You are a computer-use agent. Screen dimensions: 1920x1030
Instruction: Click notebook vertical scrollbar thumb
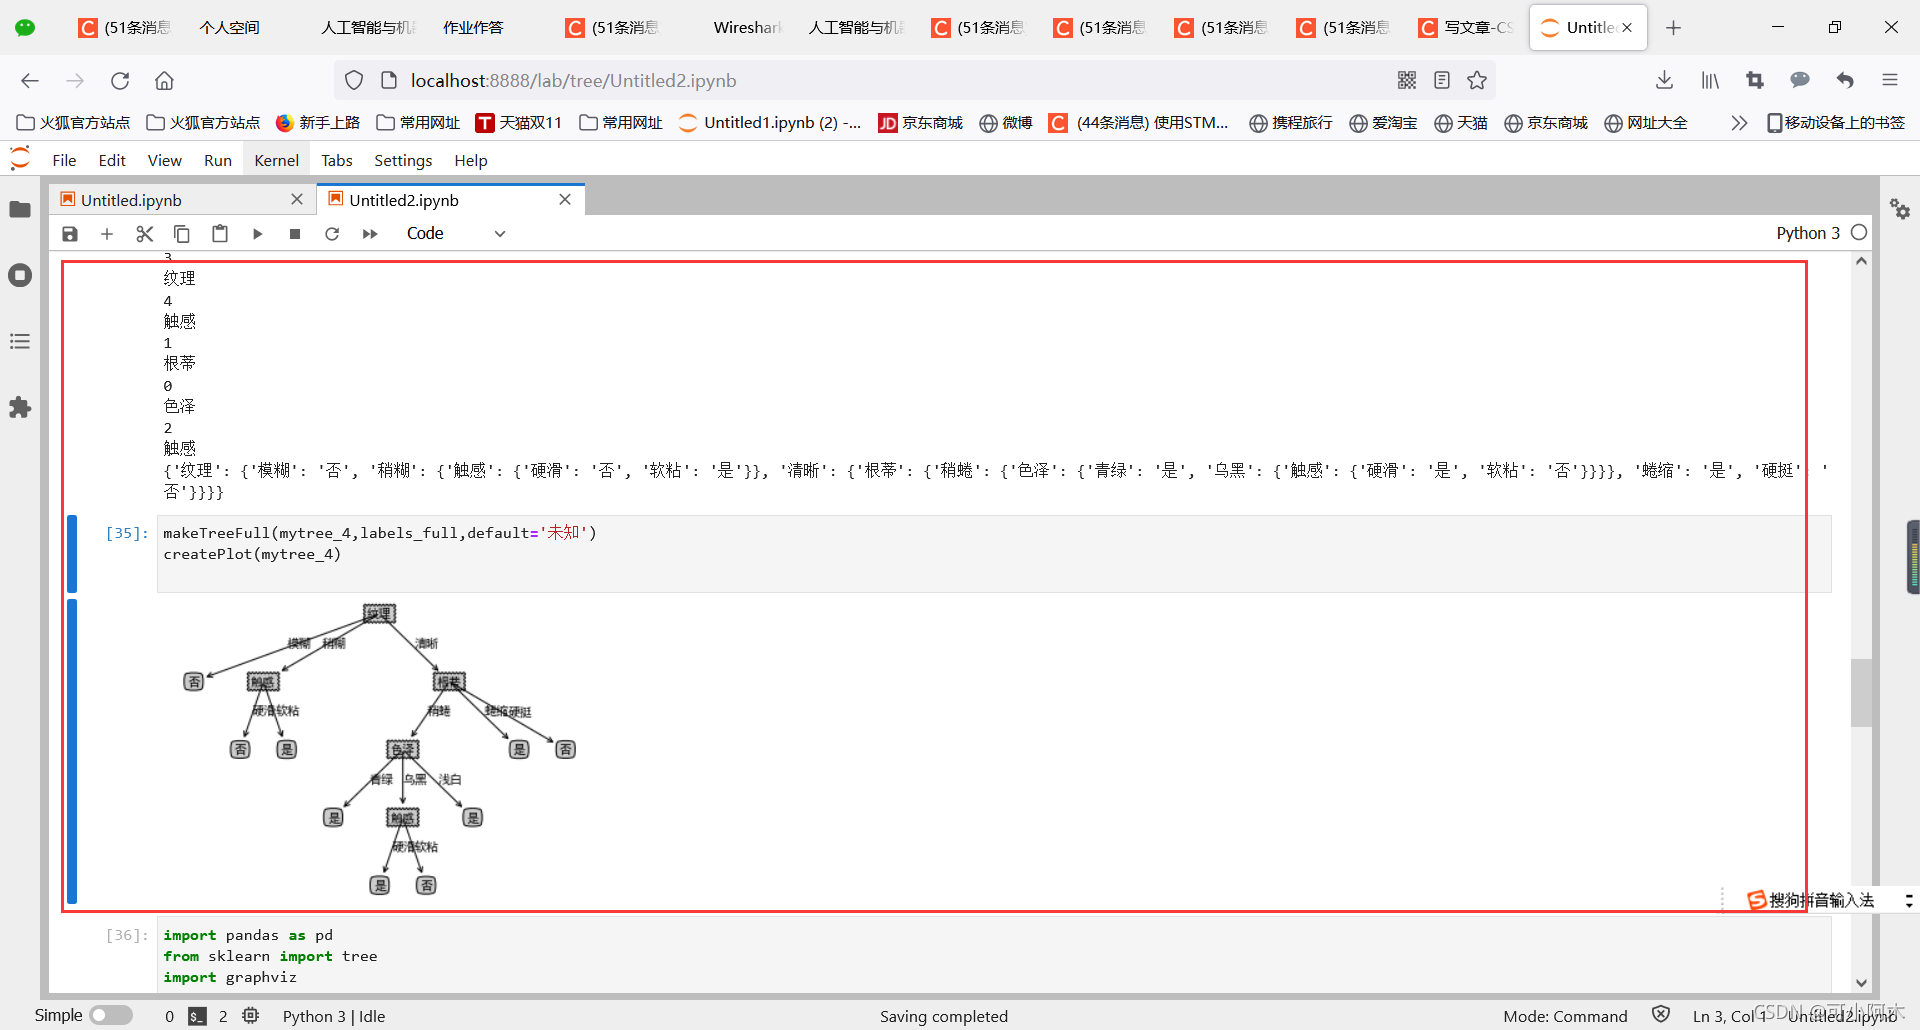(1861, 692)
